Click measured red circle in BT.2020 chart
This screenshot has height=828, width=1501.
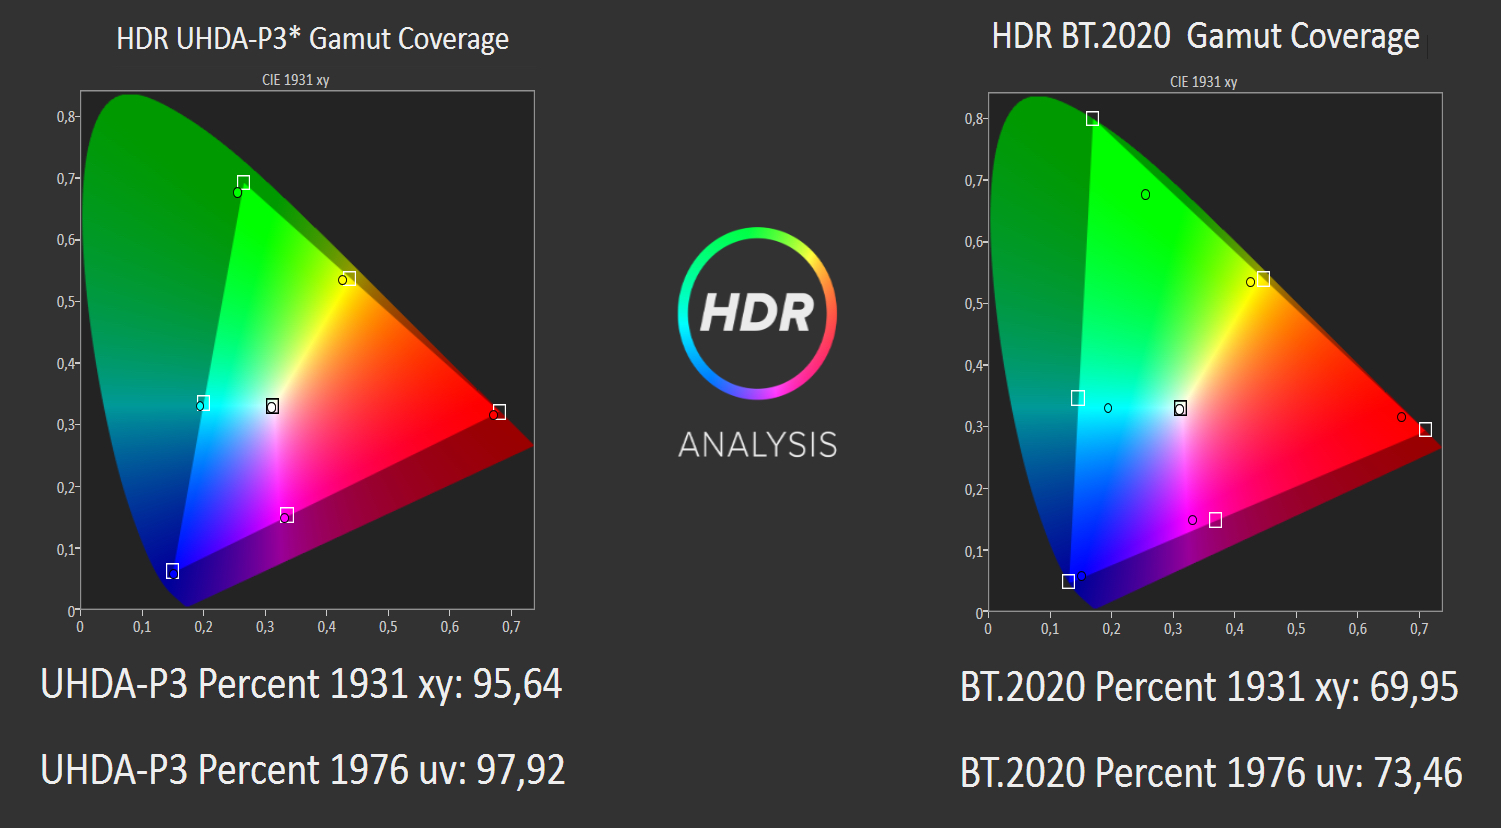tap(1401, 417)
